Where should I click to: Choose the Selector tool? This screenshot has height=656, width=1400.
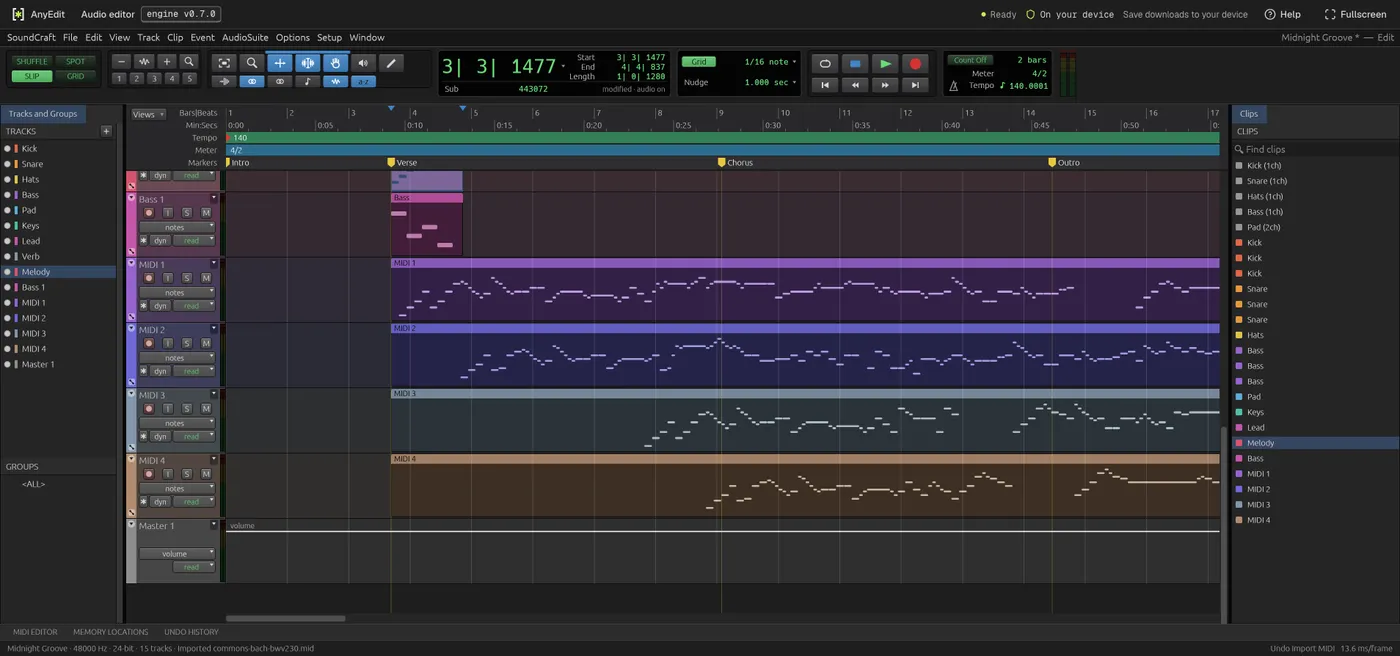(x=308, y=63)
